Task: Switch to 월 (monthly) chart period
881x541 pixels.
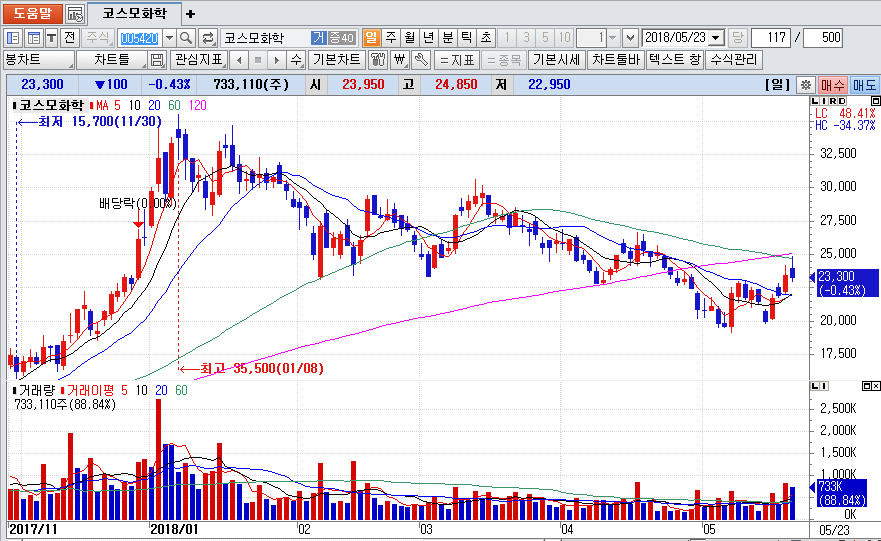Action: 409,37
